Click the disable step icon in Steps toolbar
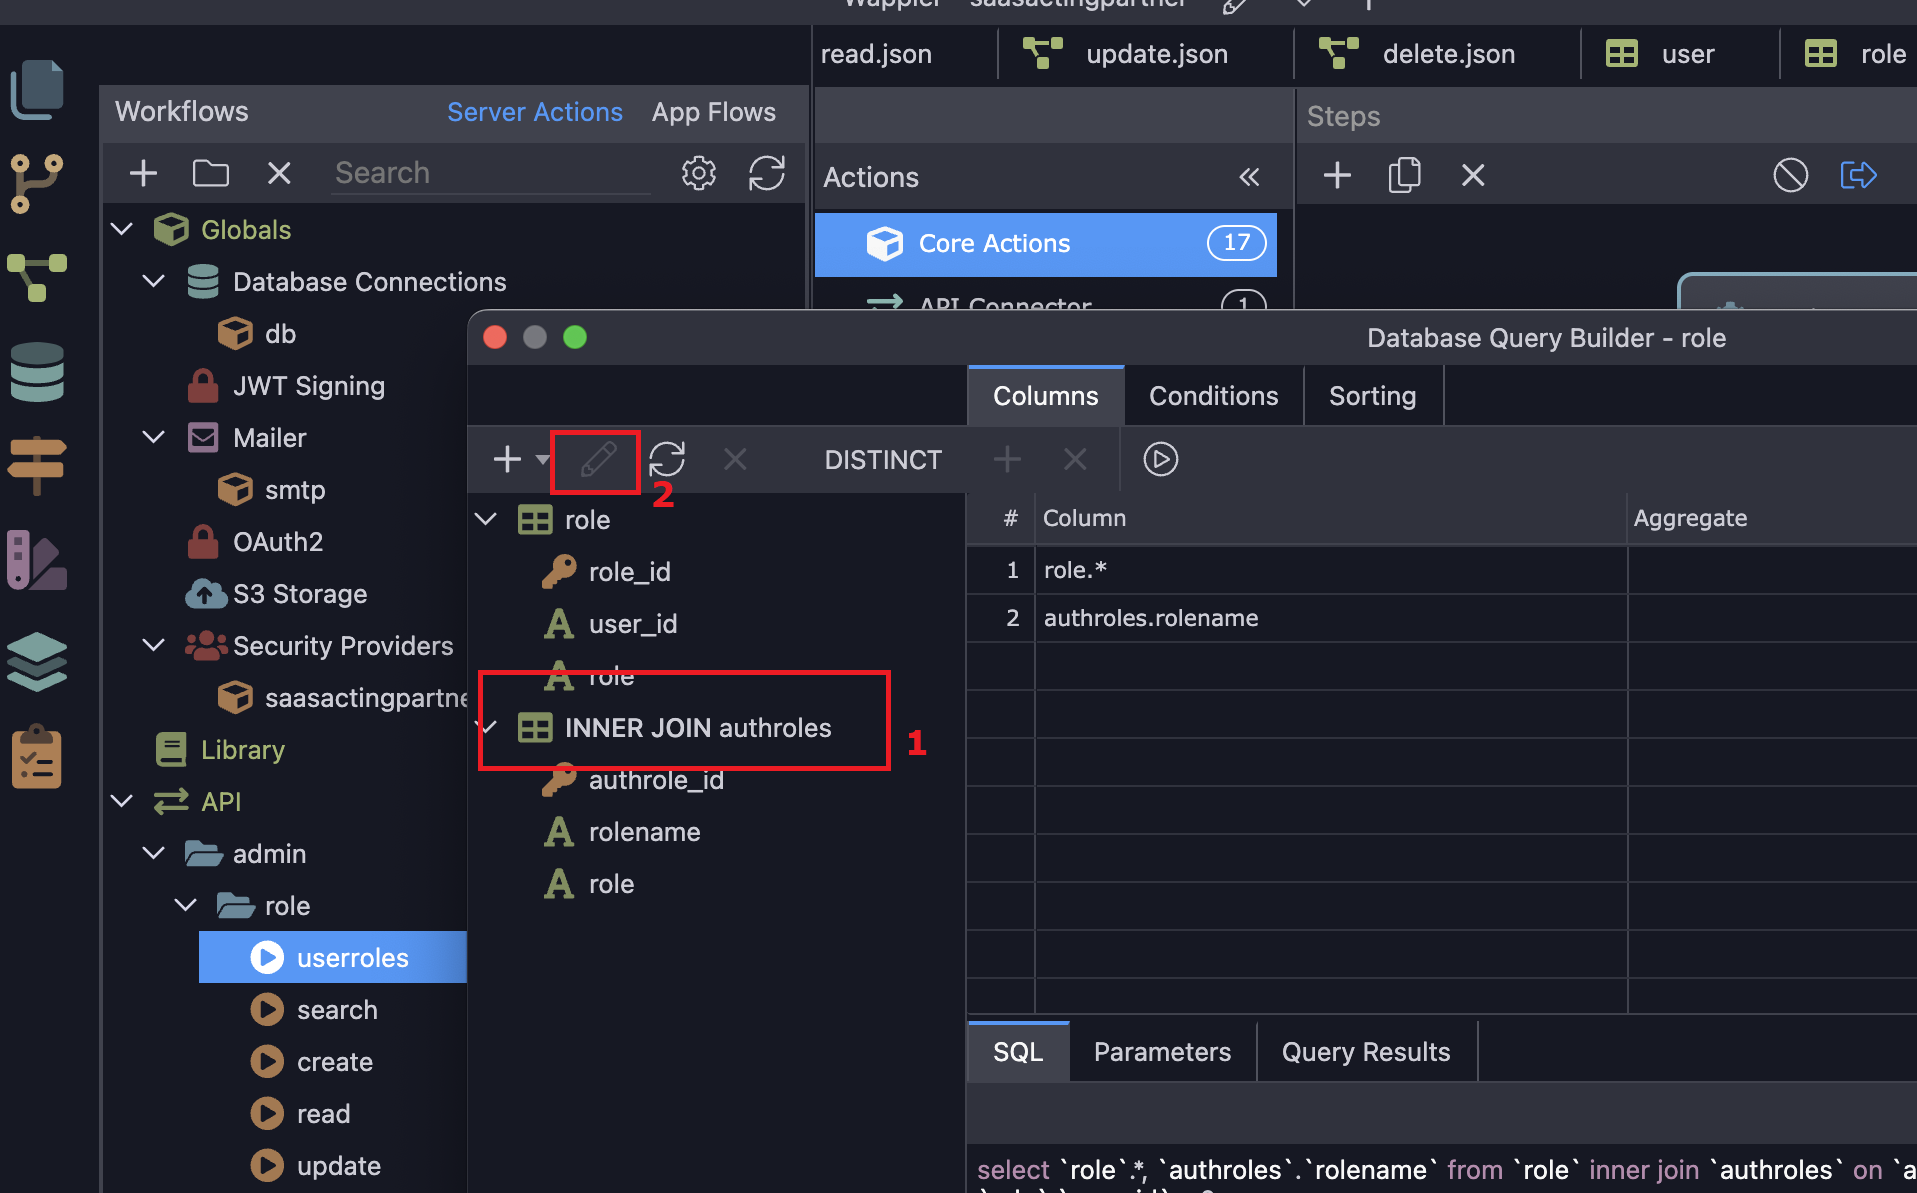The width and height of the screenshot is (1917, 1193). pos(1790,175)
